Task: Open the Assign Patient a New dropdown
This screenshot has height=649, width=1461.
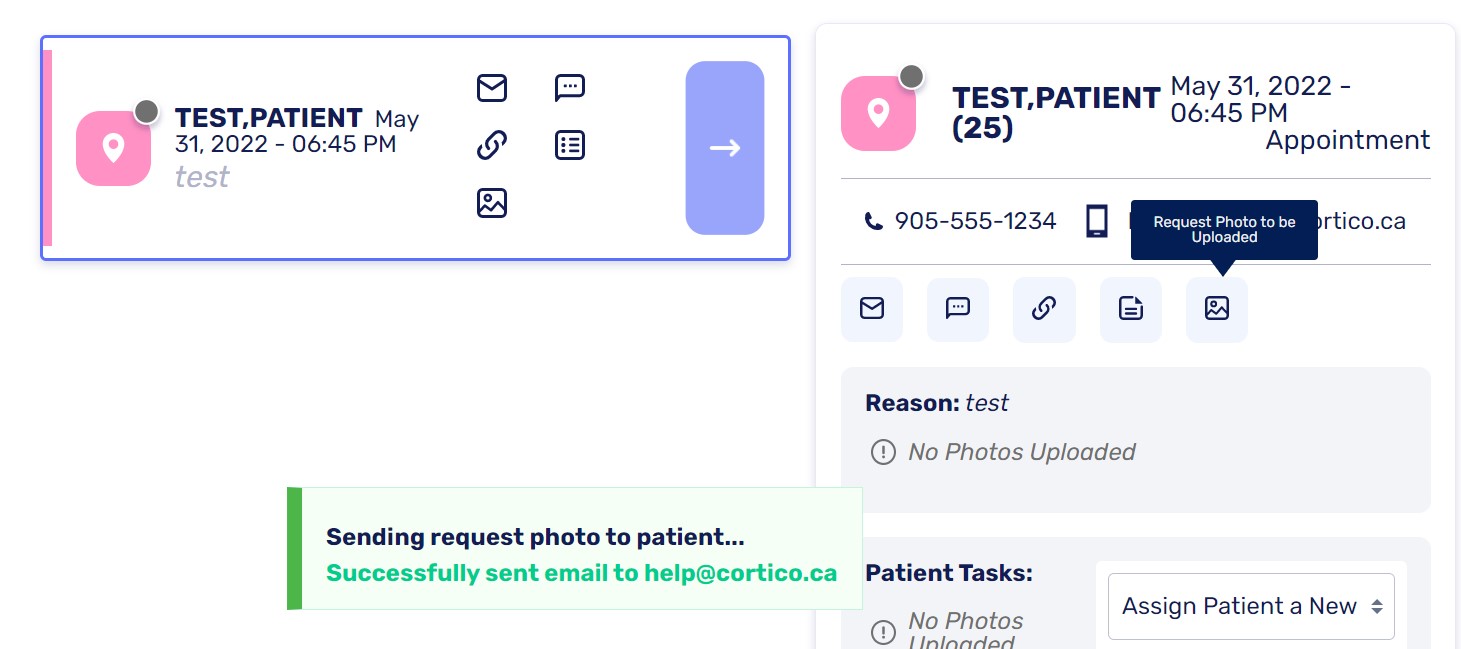Action: click(1251, 606)
